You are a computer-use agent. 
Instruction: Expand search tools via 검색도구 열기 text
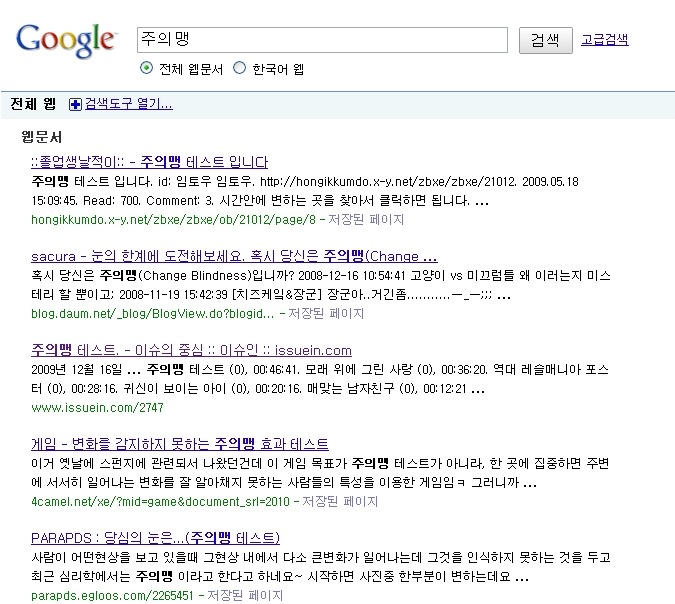128,104
